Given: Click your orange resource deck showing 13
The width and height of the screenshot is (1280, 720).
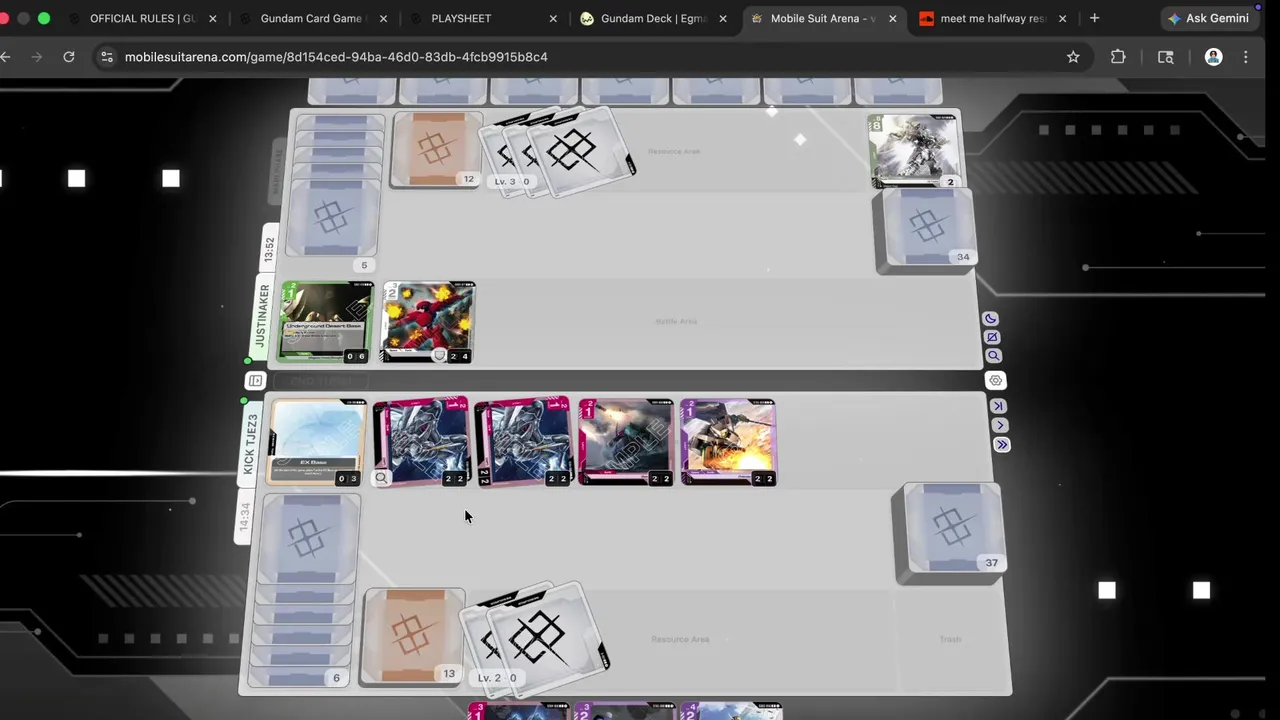Looking at the screenshot, I should click(x=413, y=637).
